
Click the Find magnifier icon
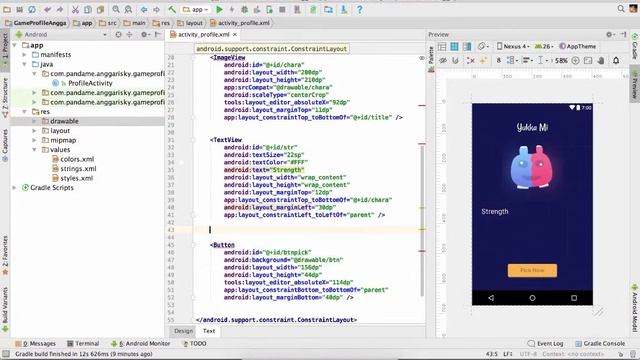[116, 9]
